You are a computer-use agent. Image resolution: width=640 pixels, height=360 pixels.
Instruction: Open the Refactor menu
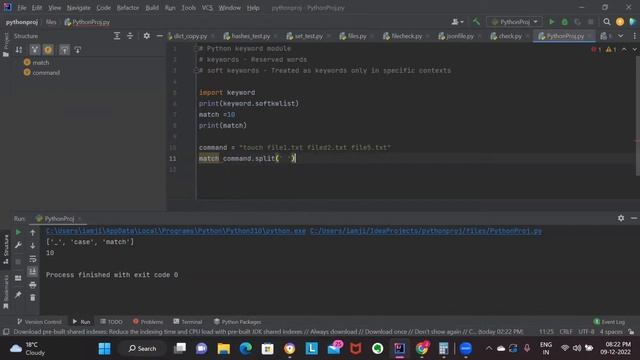pos(128,8)
